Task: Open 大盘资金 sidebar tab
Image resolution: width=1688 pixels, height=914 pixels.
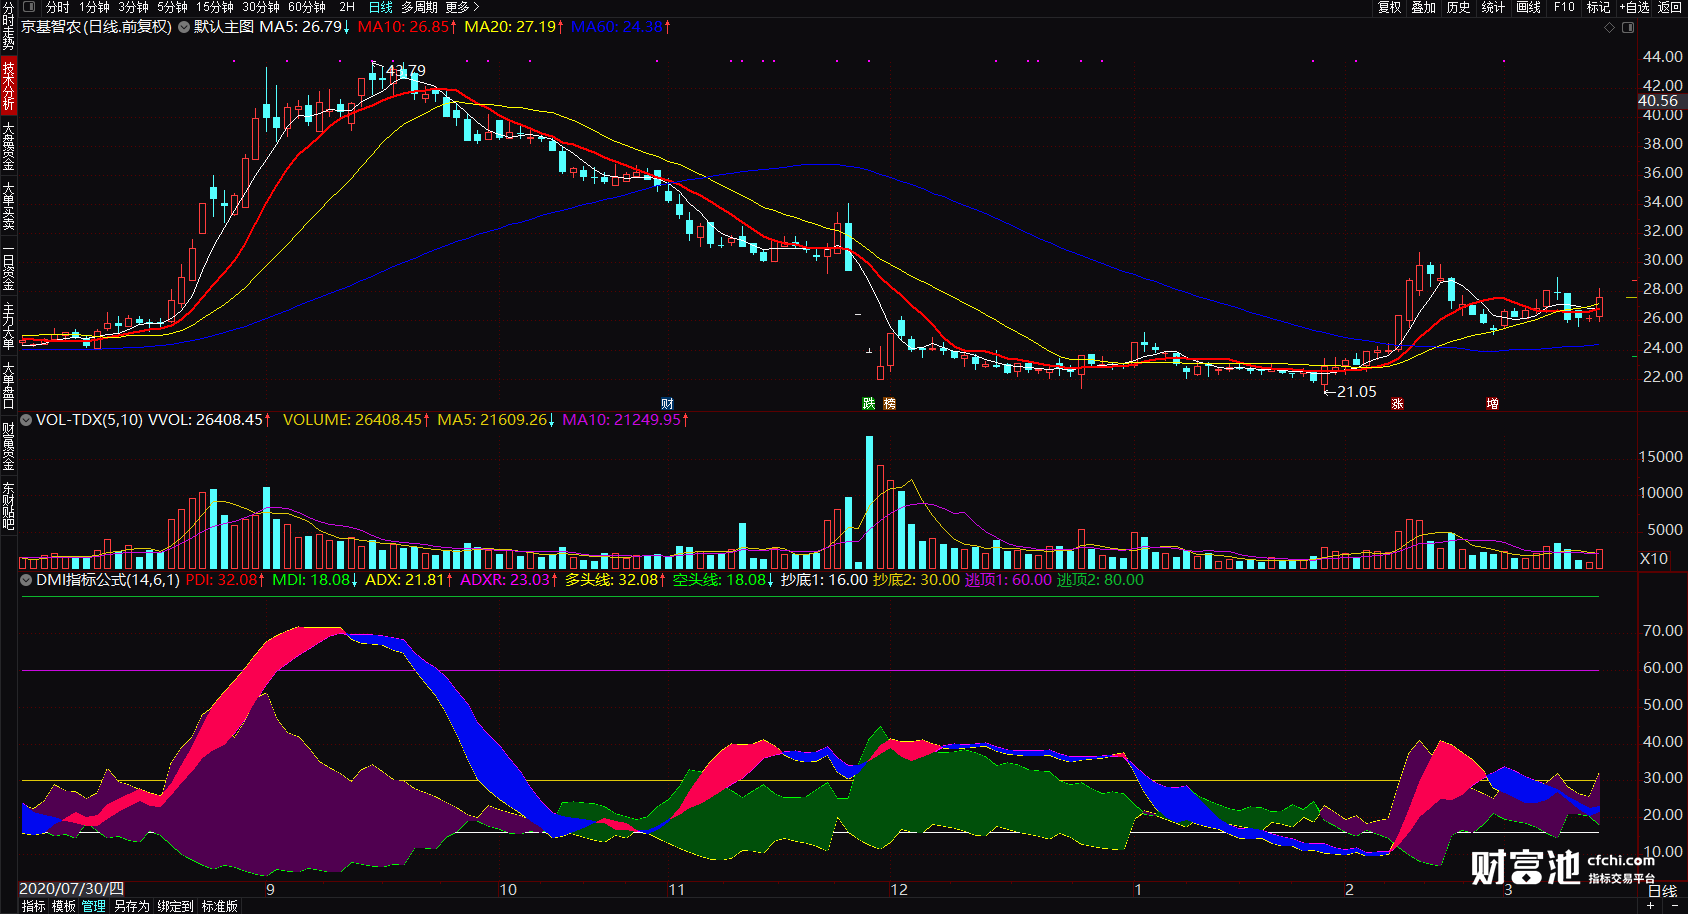Action: pos(8,147)
